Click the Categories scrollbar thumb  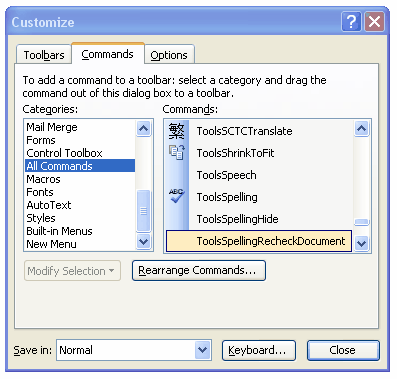pyautogui.click(x=144, y=211)
